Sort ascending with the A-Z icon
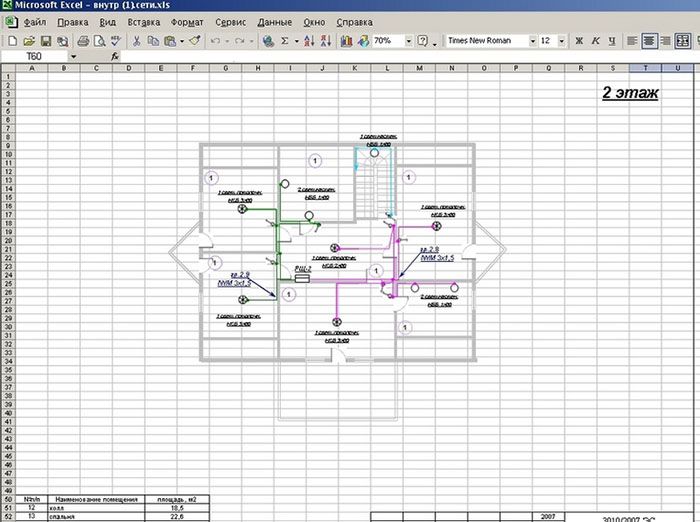 [x=308, y=41]
